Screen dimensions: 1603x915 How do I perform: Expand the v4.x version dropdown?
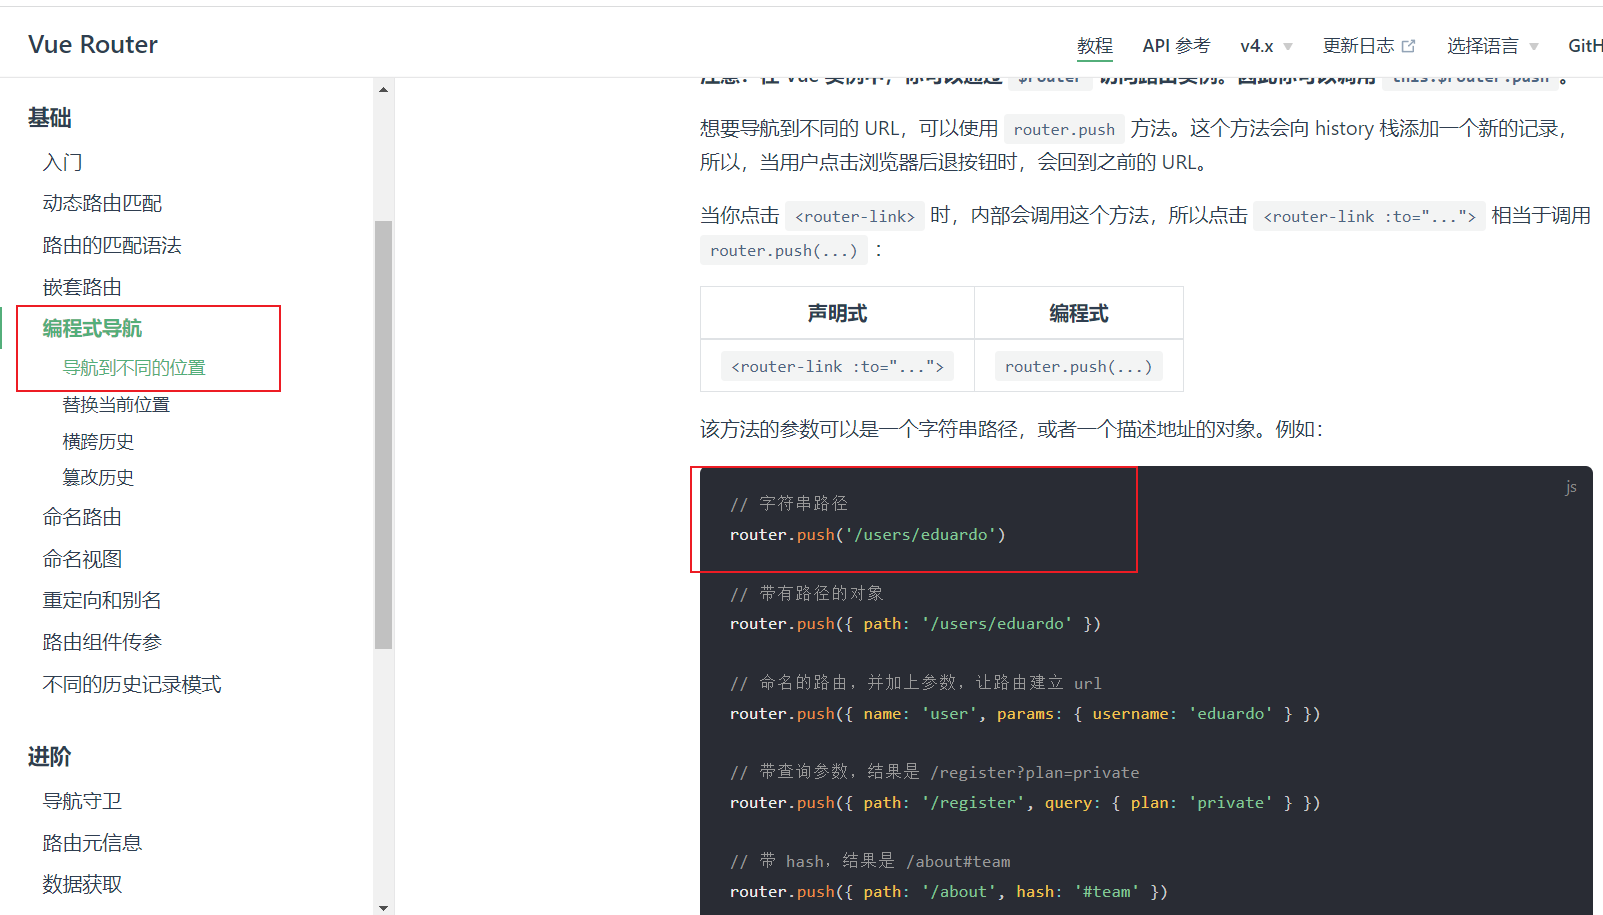(x=1266, y=46)
